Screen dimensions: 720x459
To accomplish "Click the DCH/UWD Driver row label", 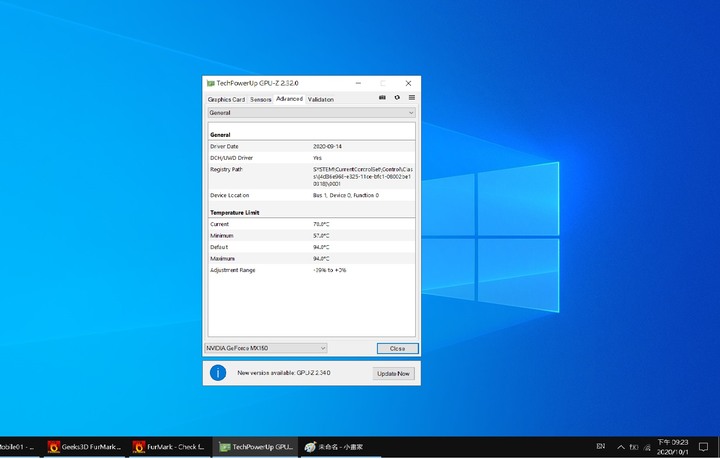I will 231,158.
